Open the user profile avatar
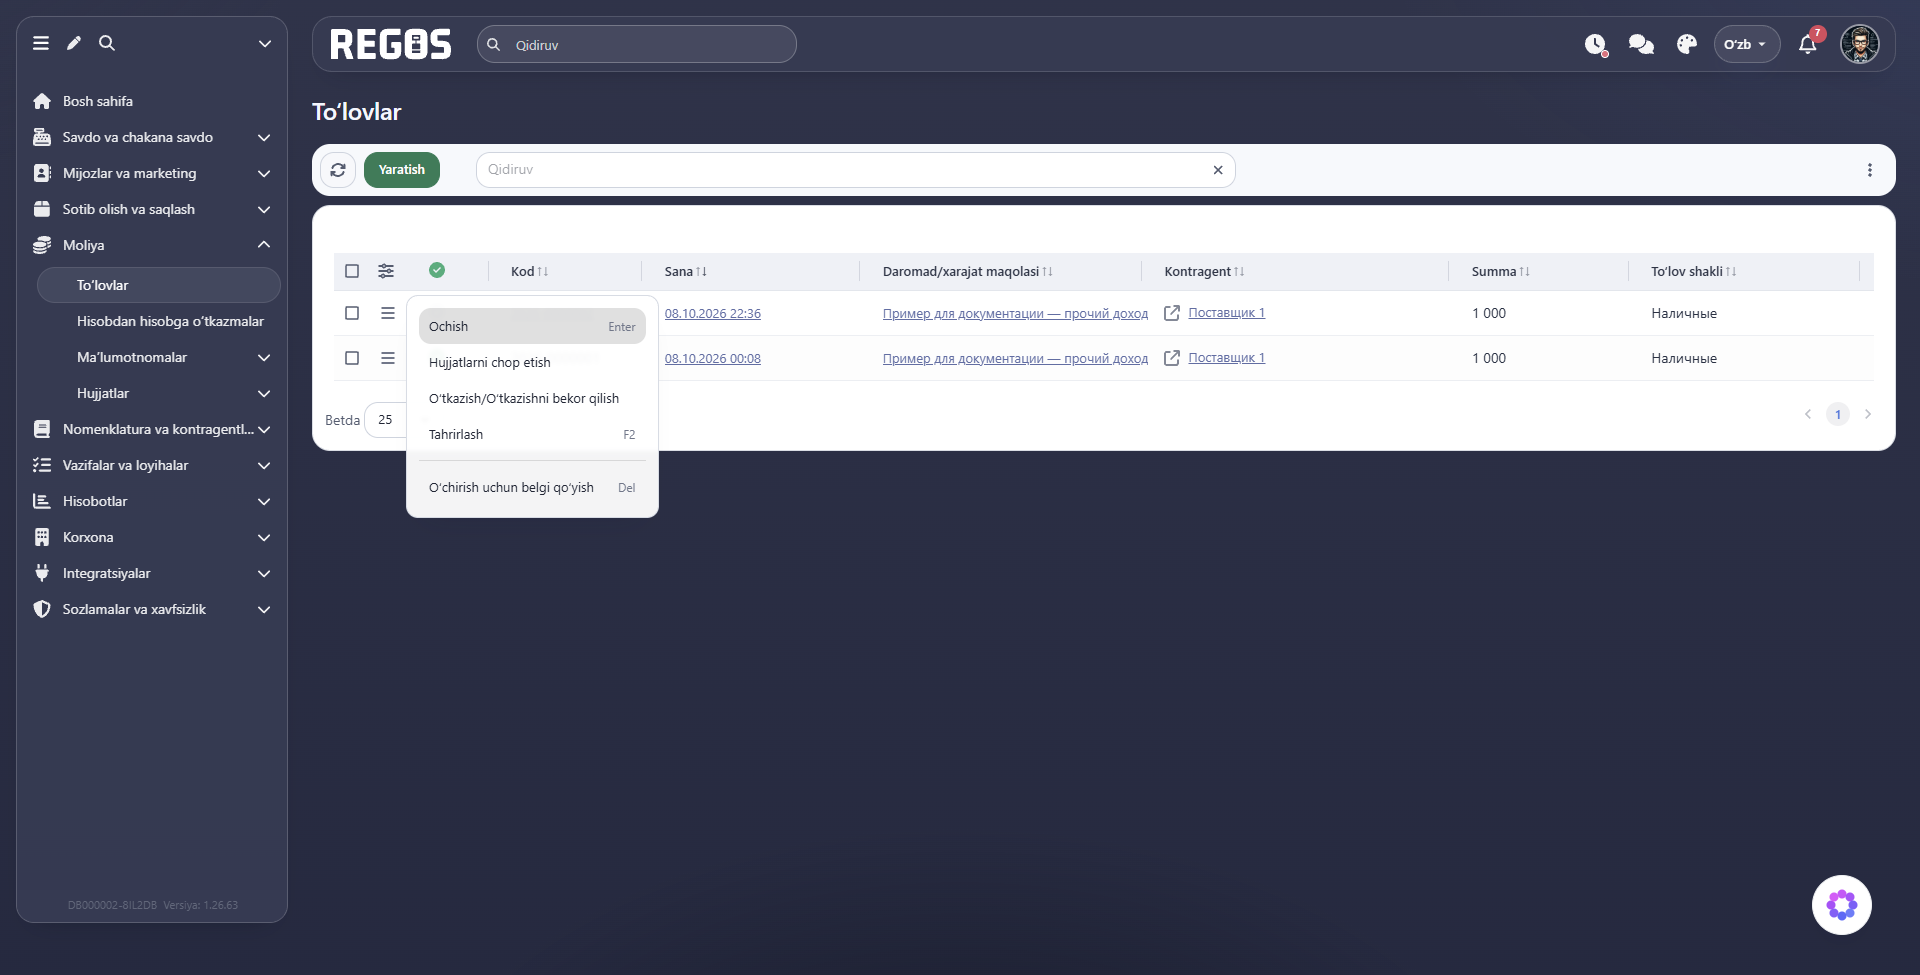Screen dimensions: 1920x975 click(x=1860, y=44)
